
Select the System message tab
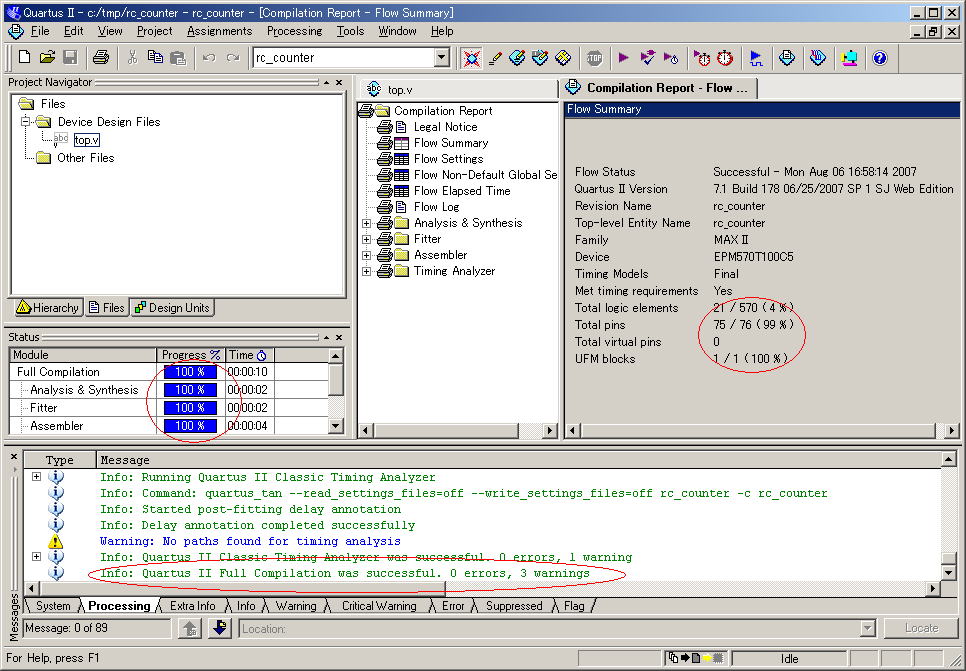pyautogui.click(x=53, y=606)
